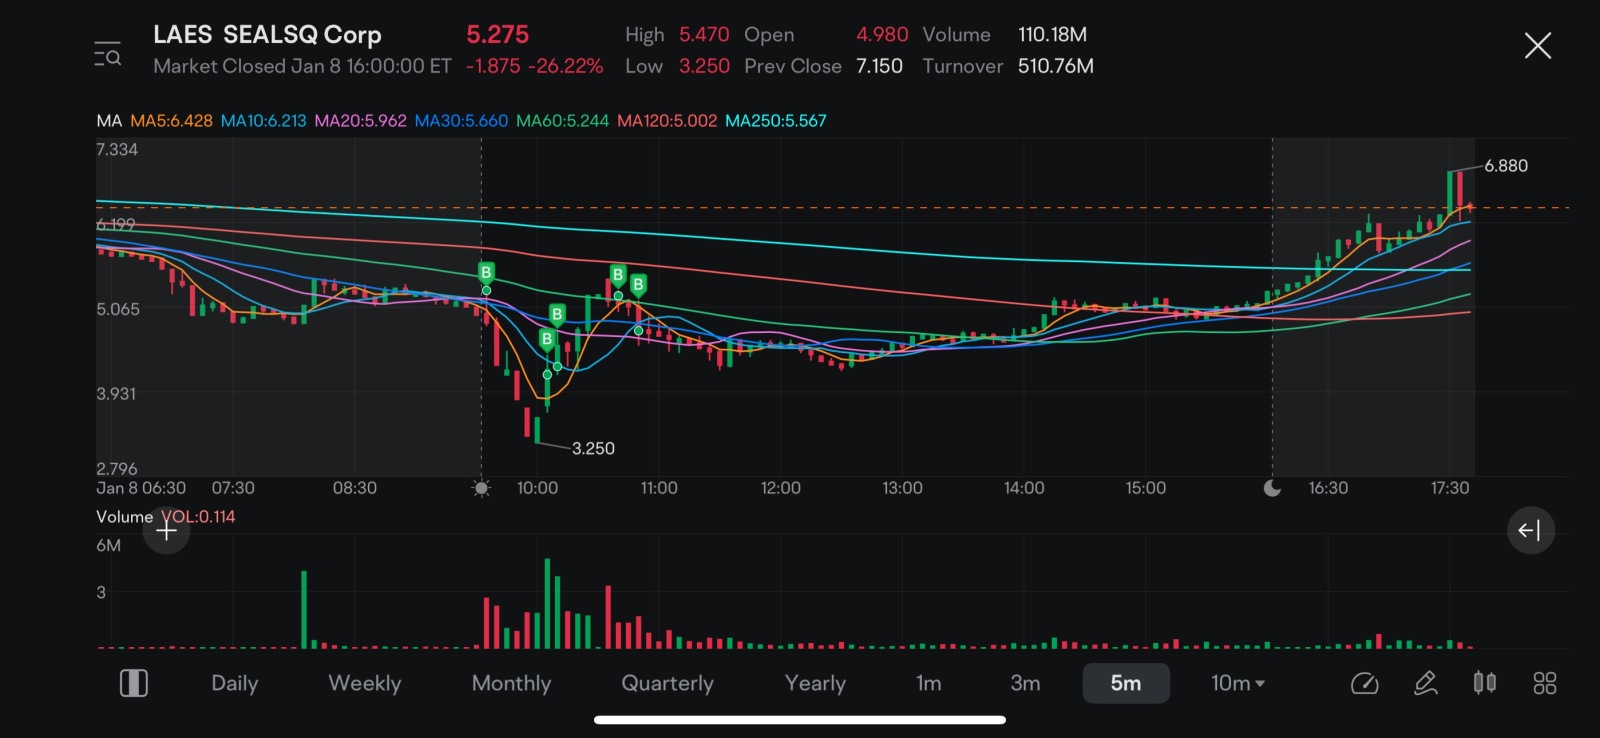
Task: Switch to the Monthly timeframe
Action: 511,683
